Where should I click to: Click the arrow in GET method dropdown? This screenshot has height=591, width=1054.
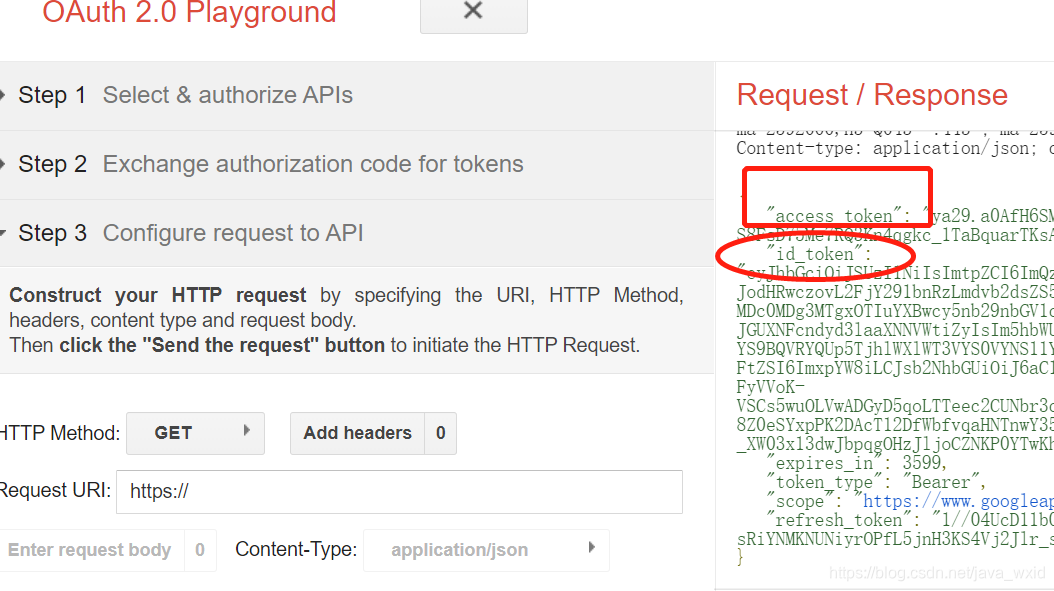click(x=246, y=432)
